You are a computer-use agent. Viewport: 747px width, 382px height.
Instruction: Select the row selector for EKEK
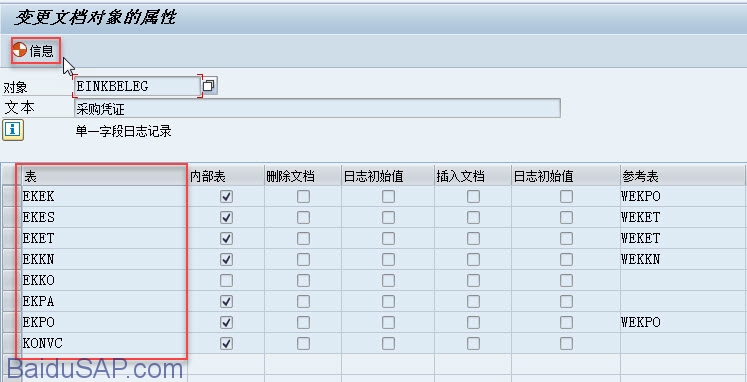[x=11, y=196]
